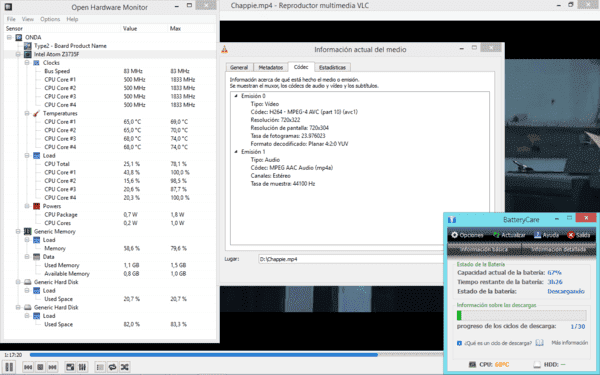Click the ONDA computer icon in tree

click(19, 37)
